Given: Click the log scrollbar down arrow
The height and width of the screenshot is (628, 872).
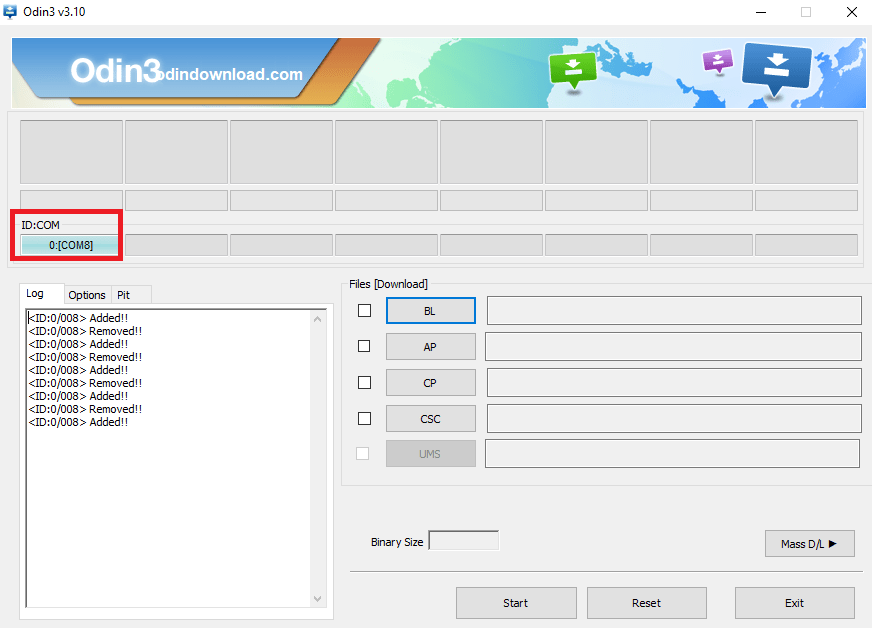Looking at the screenshot, I should (x=318, y=599).
